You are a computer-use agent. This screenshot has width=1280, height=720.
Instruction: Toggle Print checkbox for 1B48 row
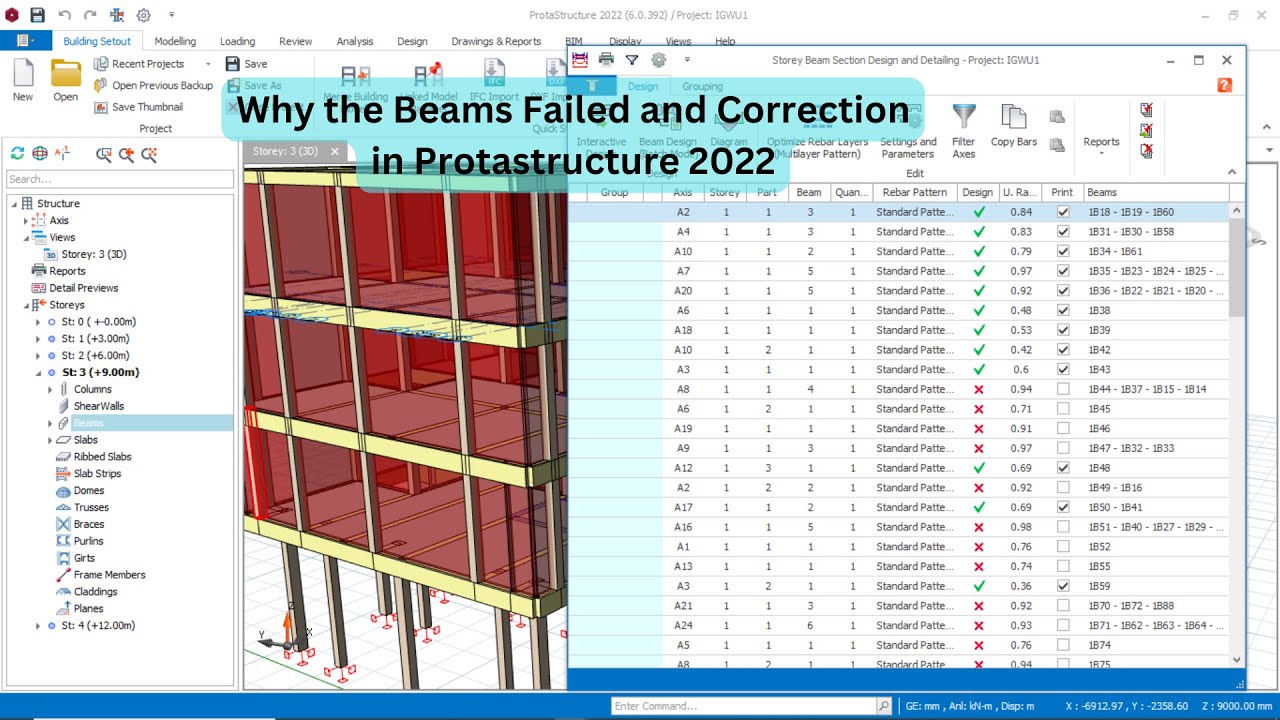[x=1063, y=468]
